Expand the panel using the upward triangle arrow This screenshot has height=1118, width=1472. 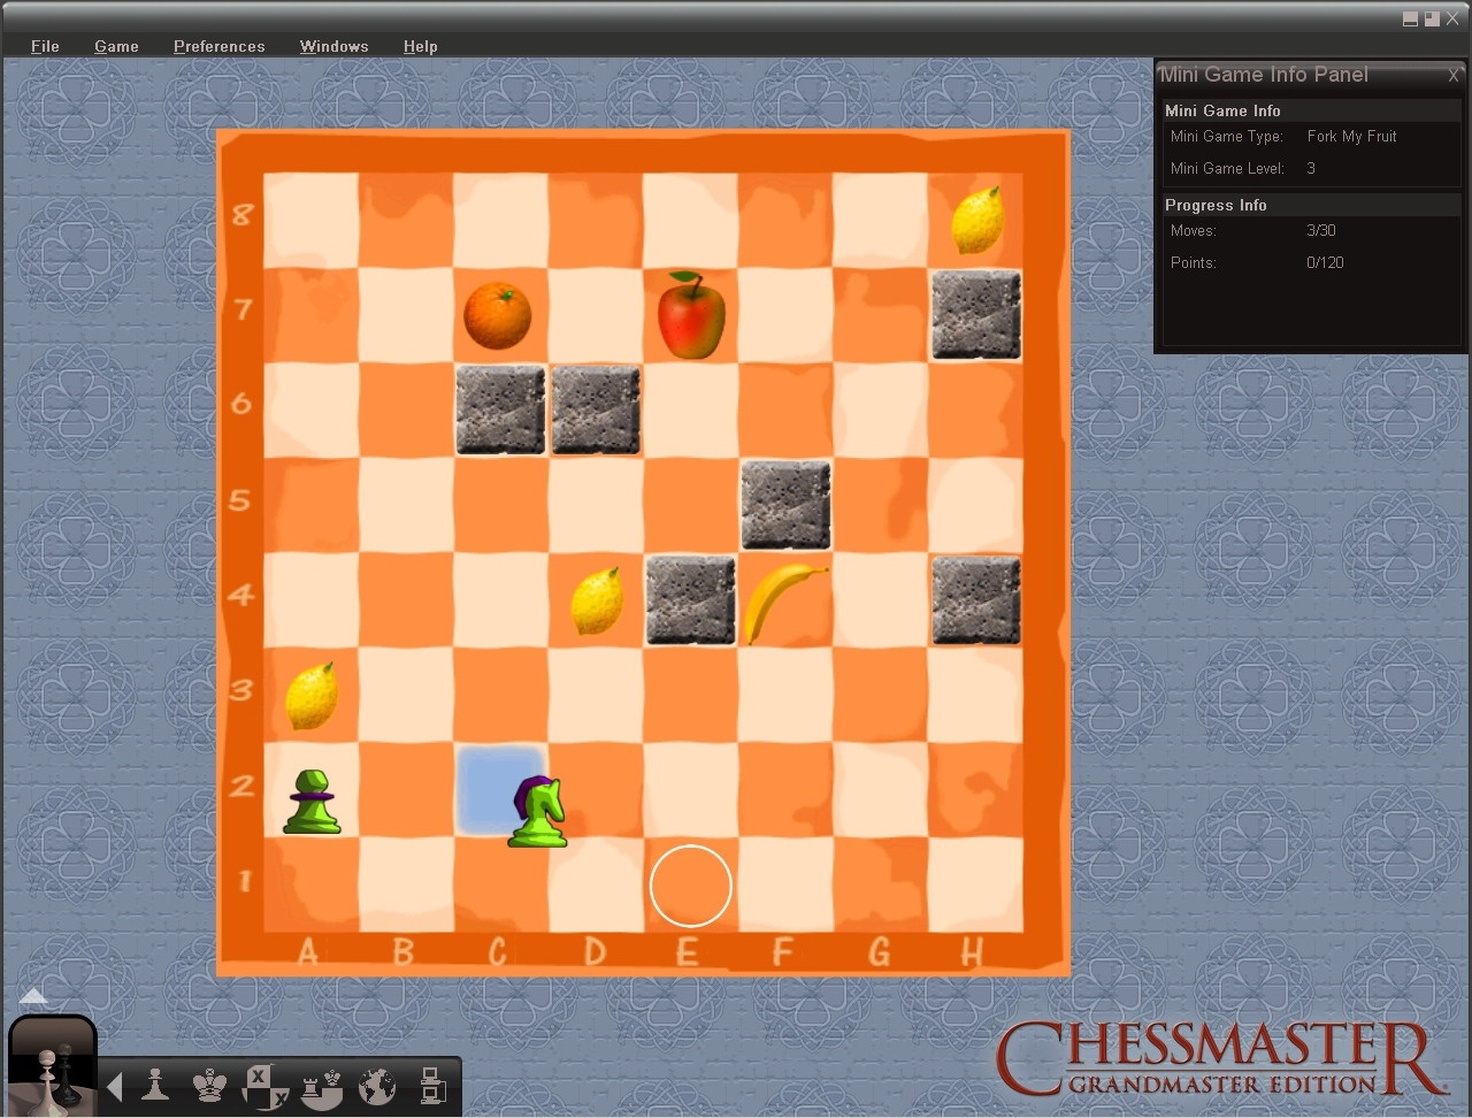(33, 995)
